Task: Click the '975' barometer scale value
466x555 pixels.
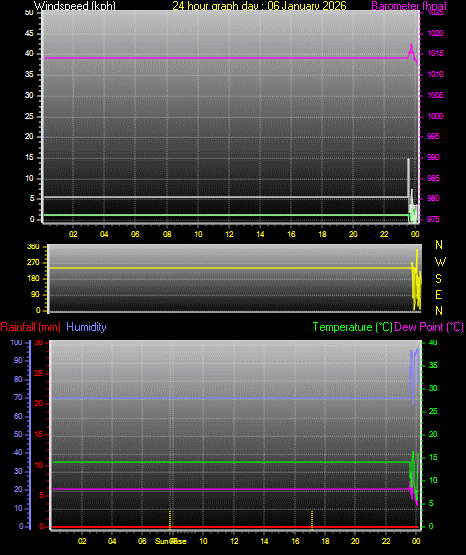Action: click(x=433, y=219)
